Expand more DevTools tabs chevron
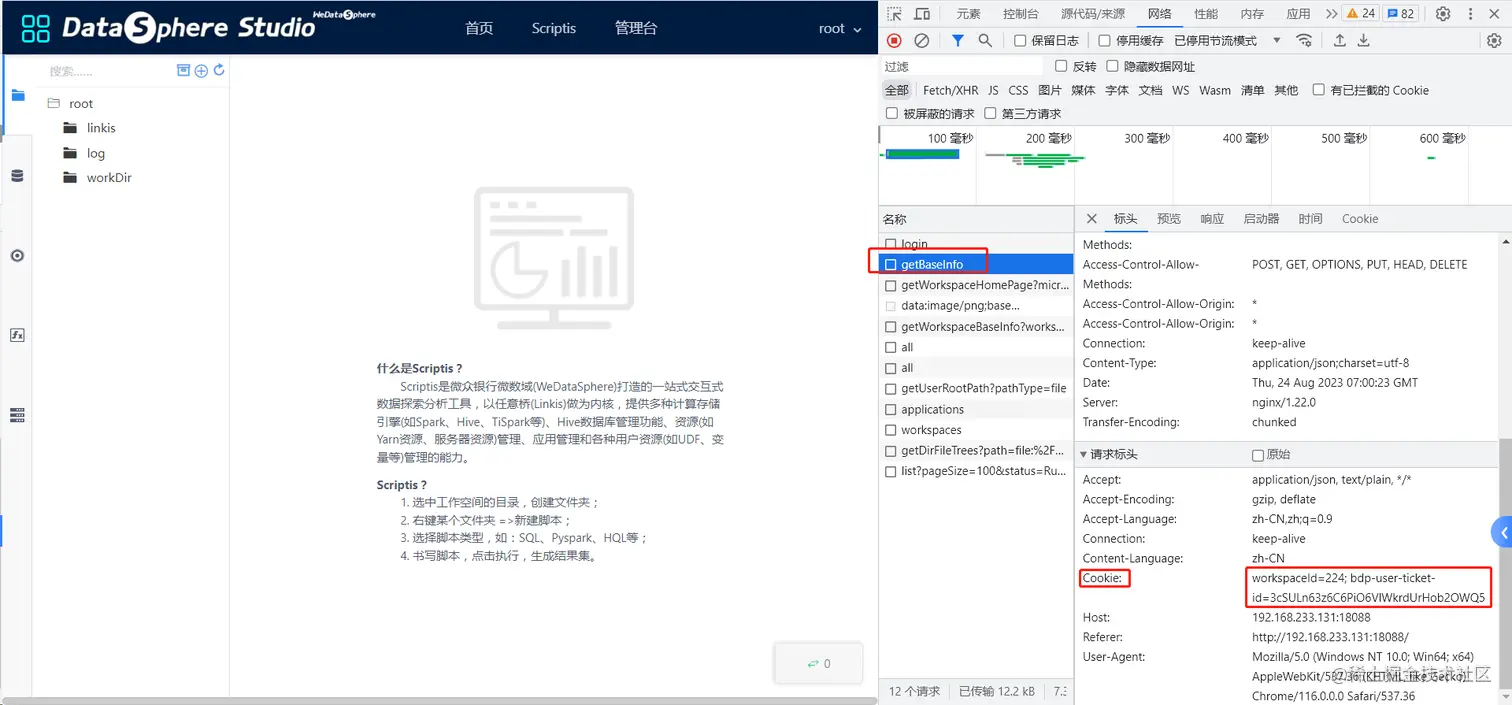This screenshot has width=1512, height=705. coord(1331,14)
